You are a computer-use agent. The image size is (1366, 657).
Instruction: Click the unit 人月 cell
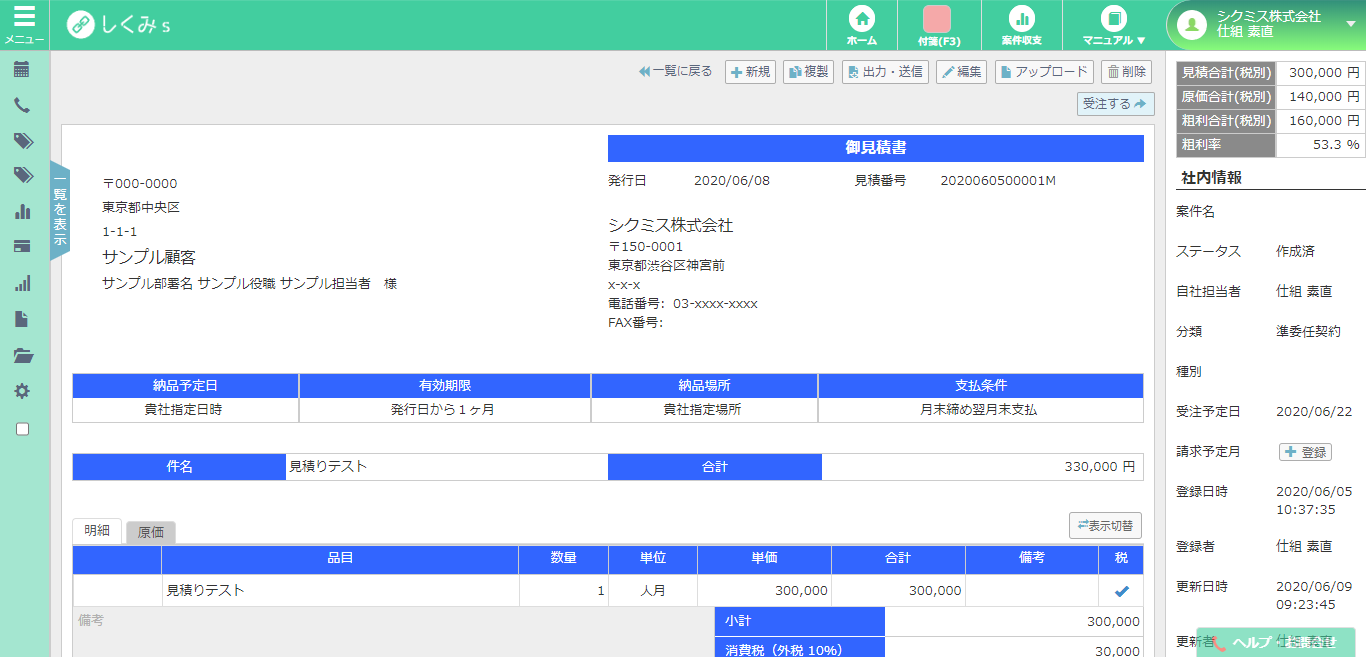(653, 591)
